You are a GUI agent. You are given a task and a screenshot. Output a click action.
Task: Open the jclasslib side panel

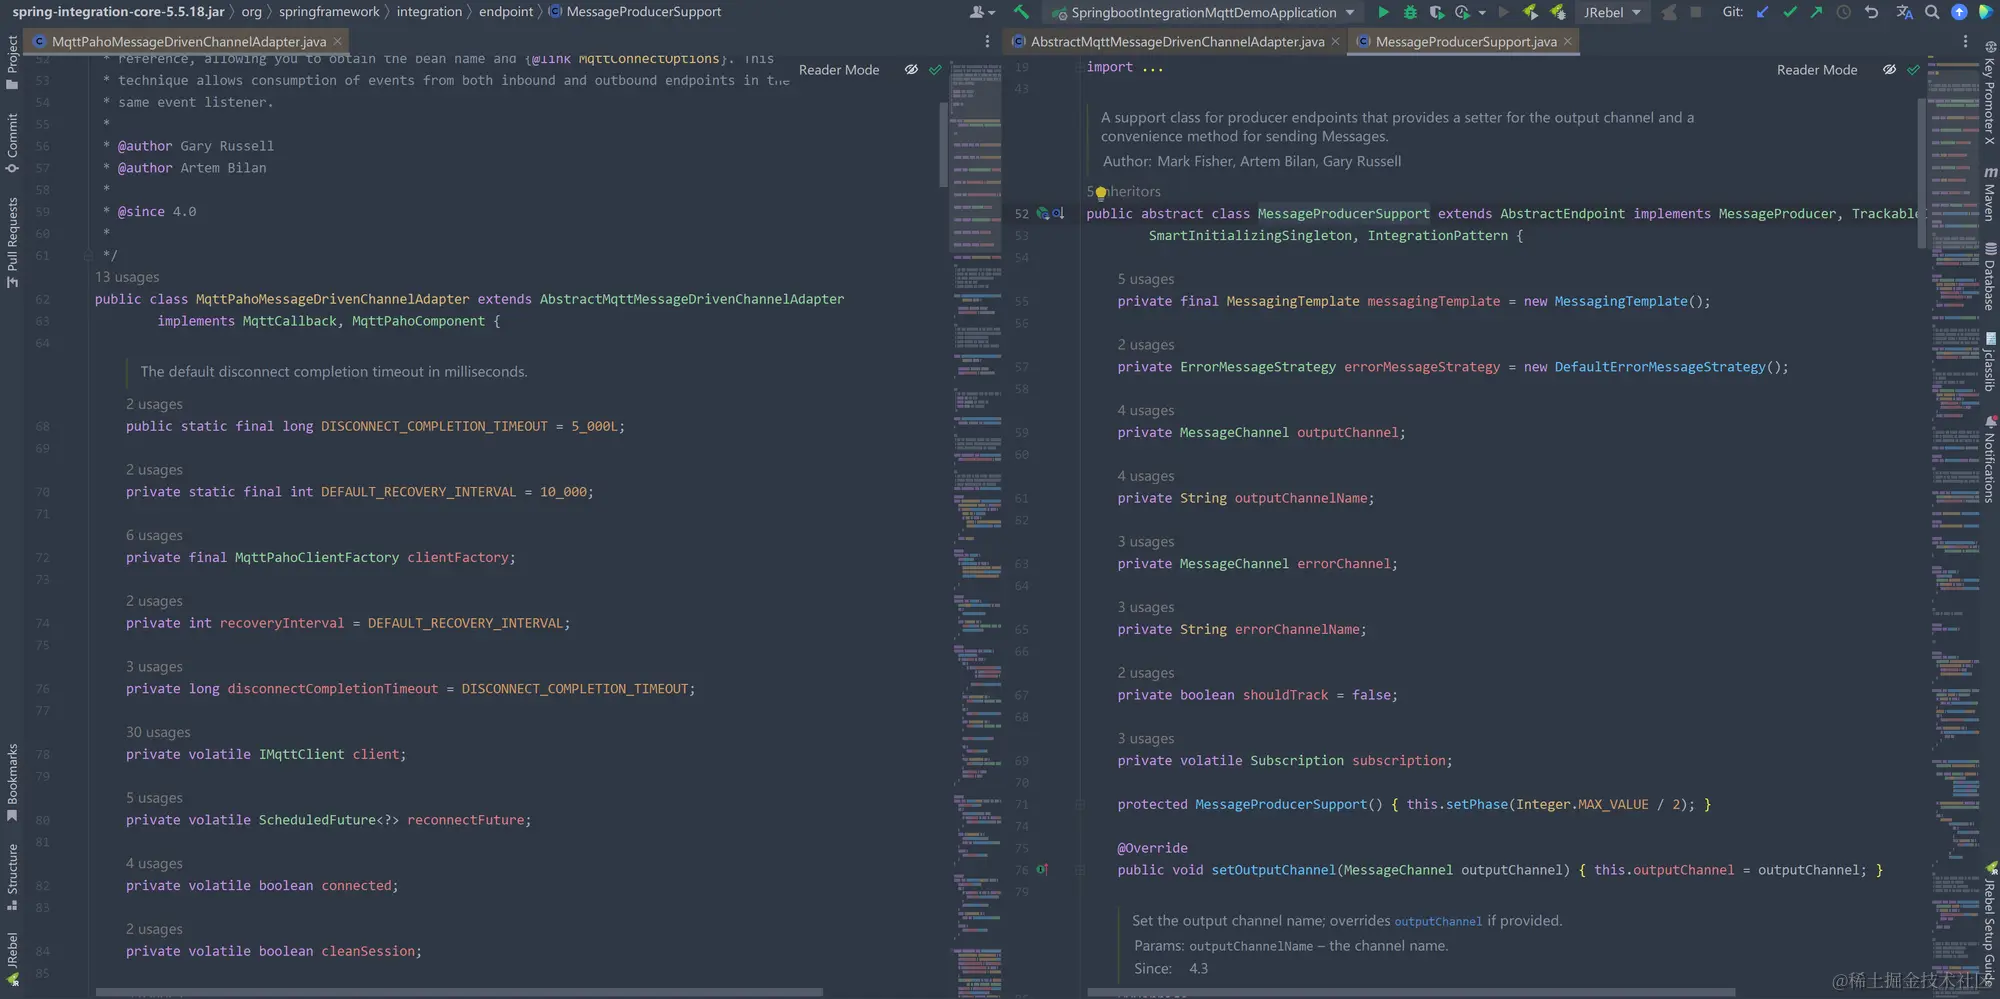coord(1989,362)
